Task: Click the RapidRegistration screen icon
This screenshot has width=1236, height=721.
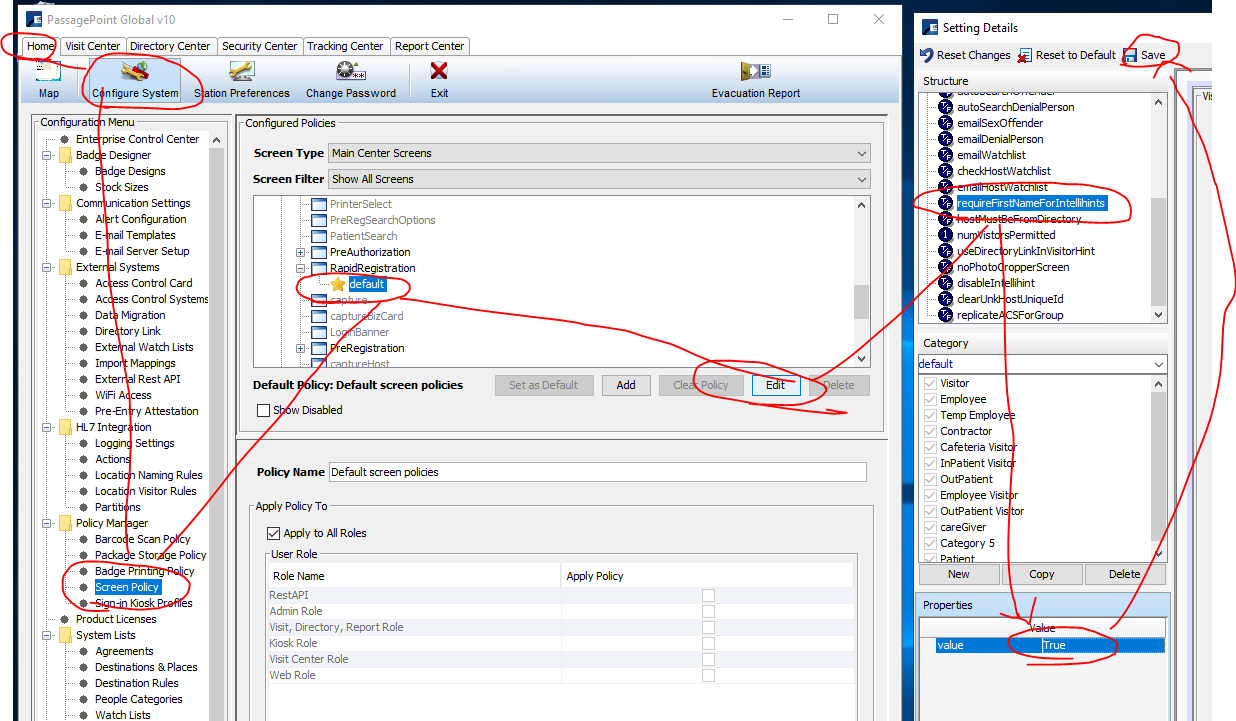Action: [x=319, y=268]
